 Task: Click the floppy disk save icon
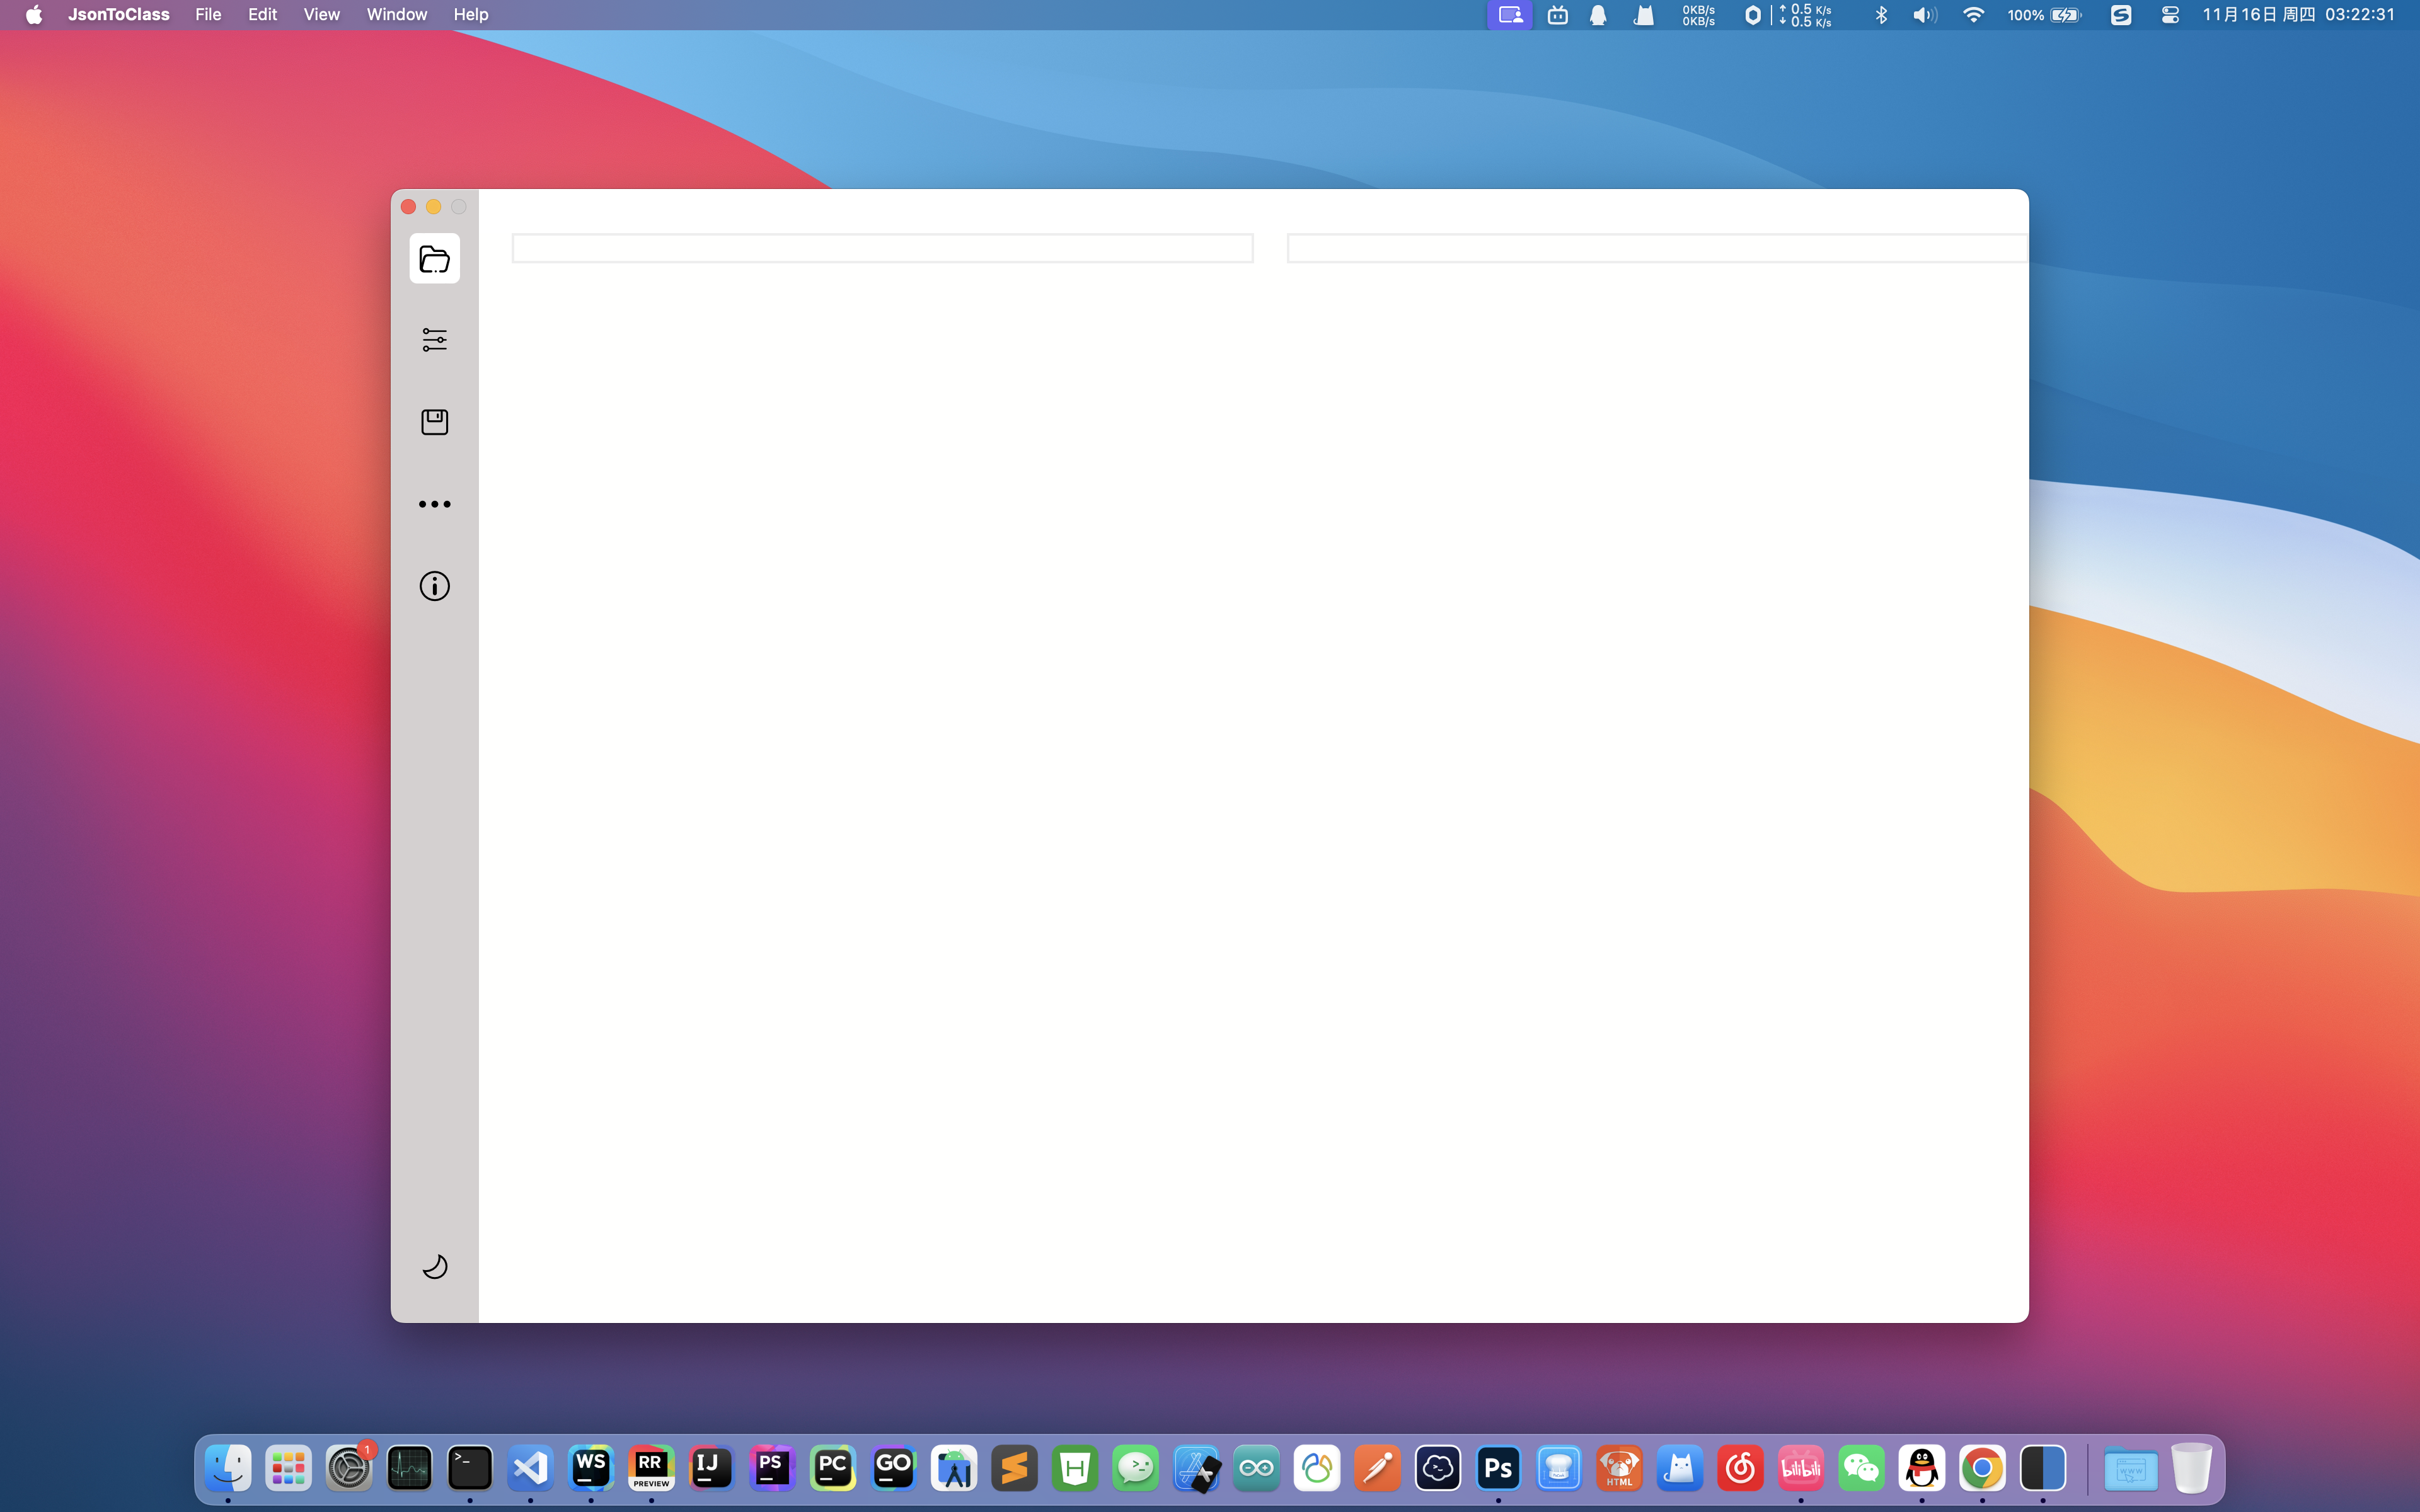[434, 422]
